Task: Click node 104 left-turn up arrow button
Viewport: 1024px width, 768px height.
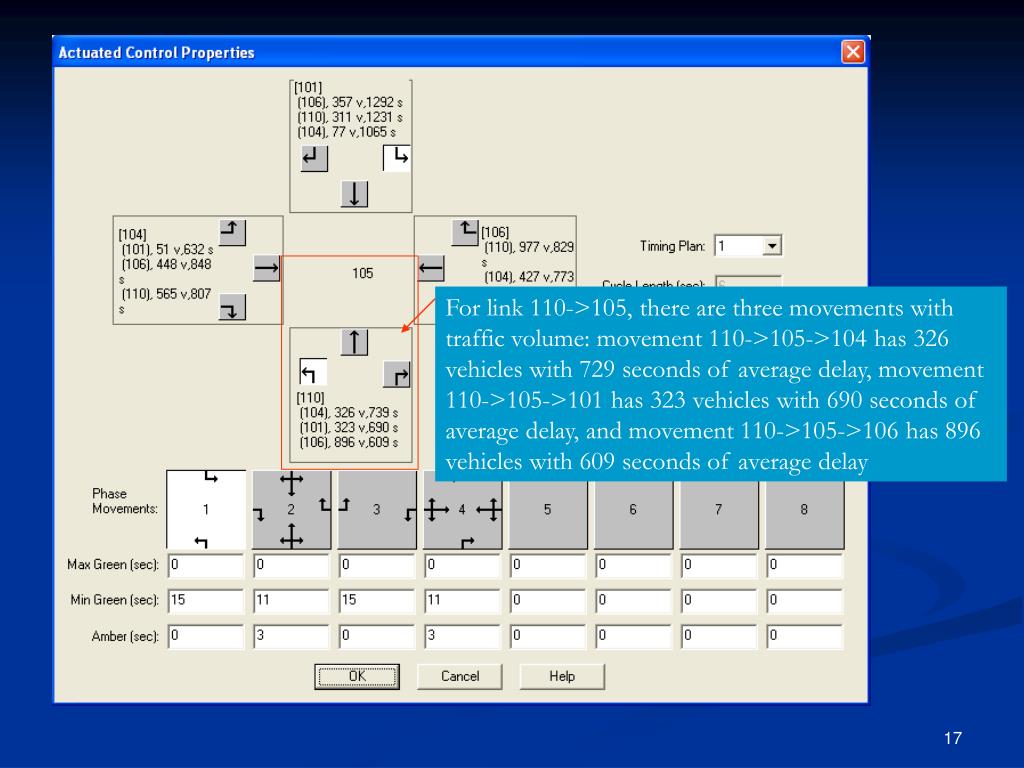Action: [x=232, y=232]
